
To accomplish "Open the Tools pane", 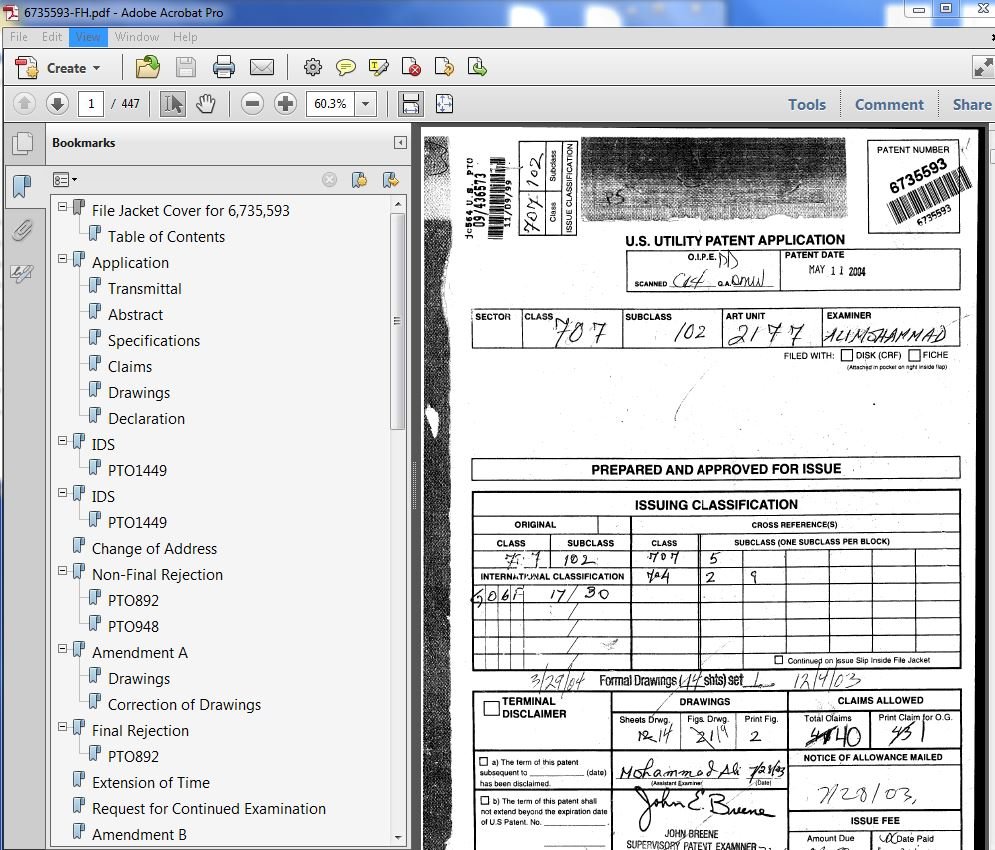I will coord(807,104).
